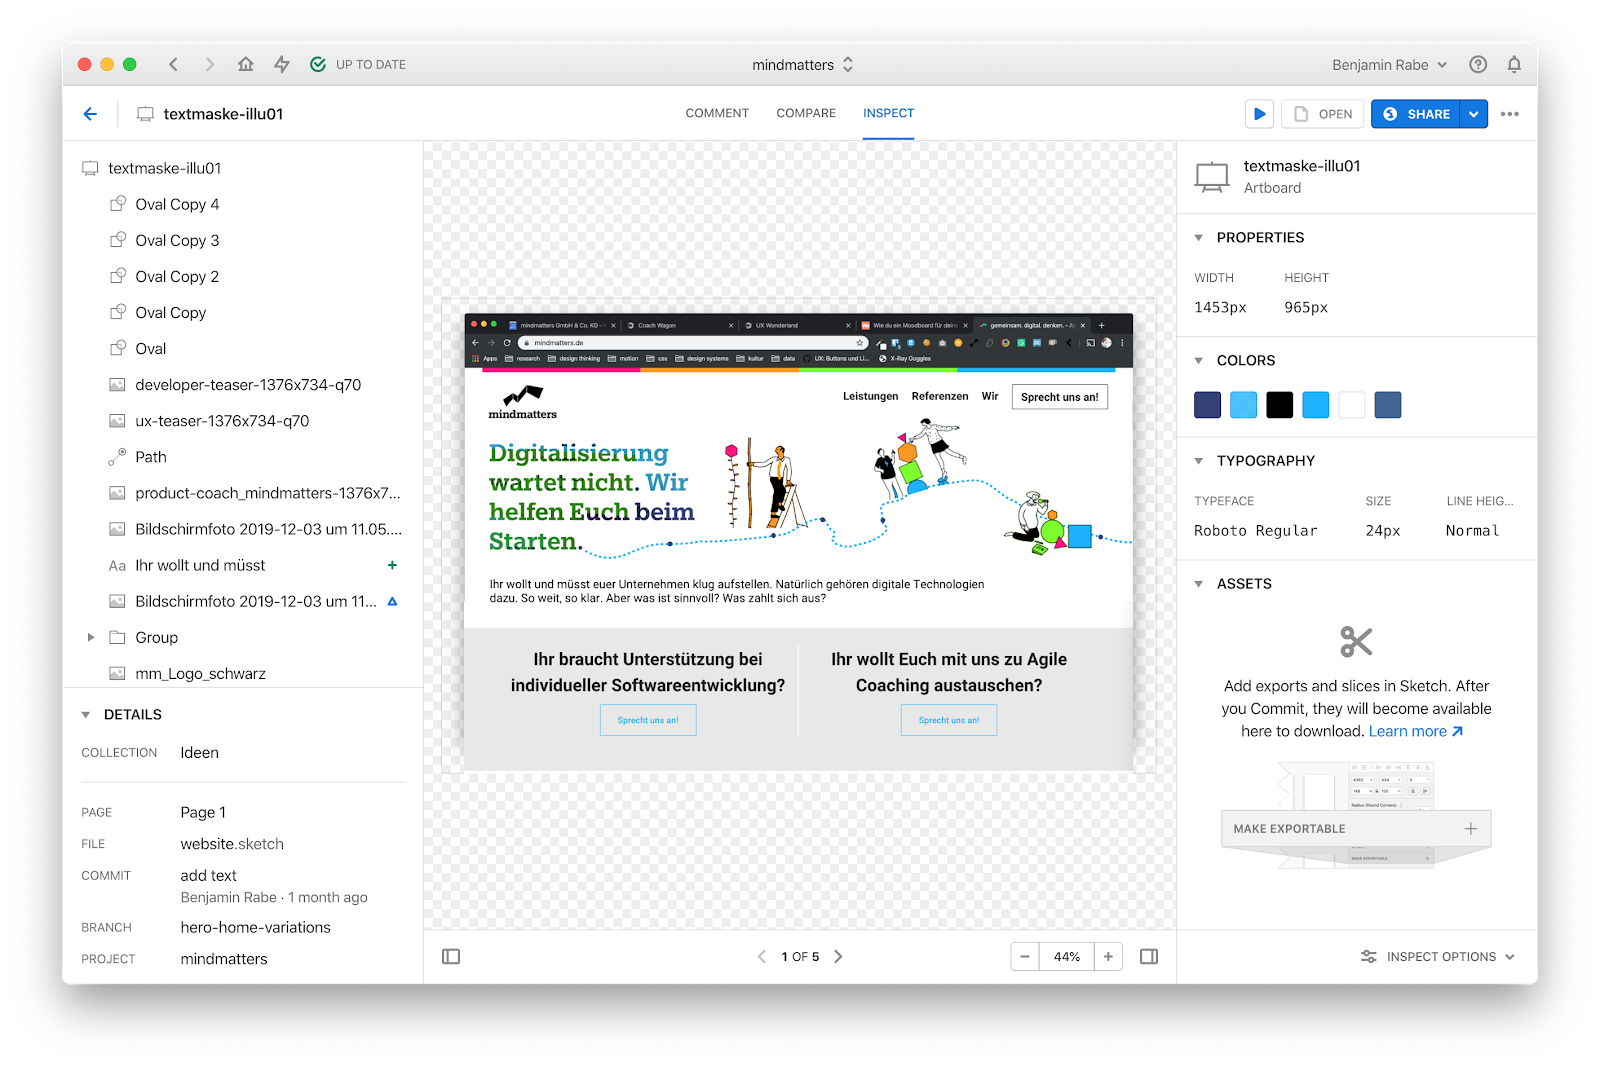The image size is (1600, 1067).
Task: Collapse the PROPERTIES section
Action: (x=1199, y=238)
